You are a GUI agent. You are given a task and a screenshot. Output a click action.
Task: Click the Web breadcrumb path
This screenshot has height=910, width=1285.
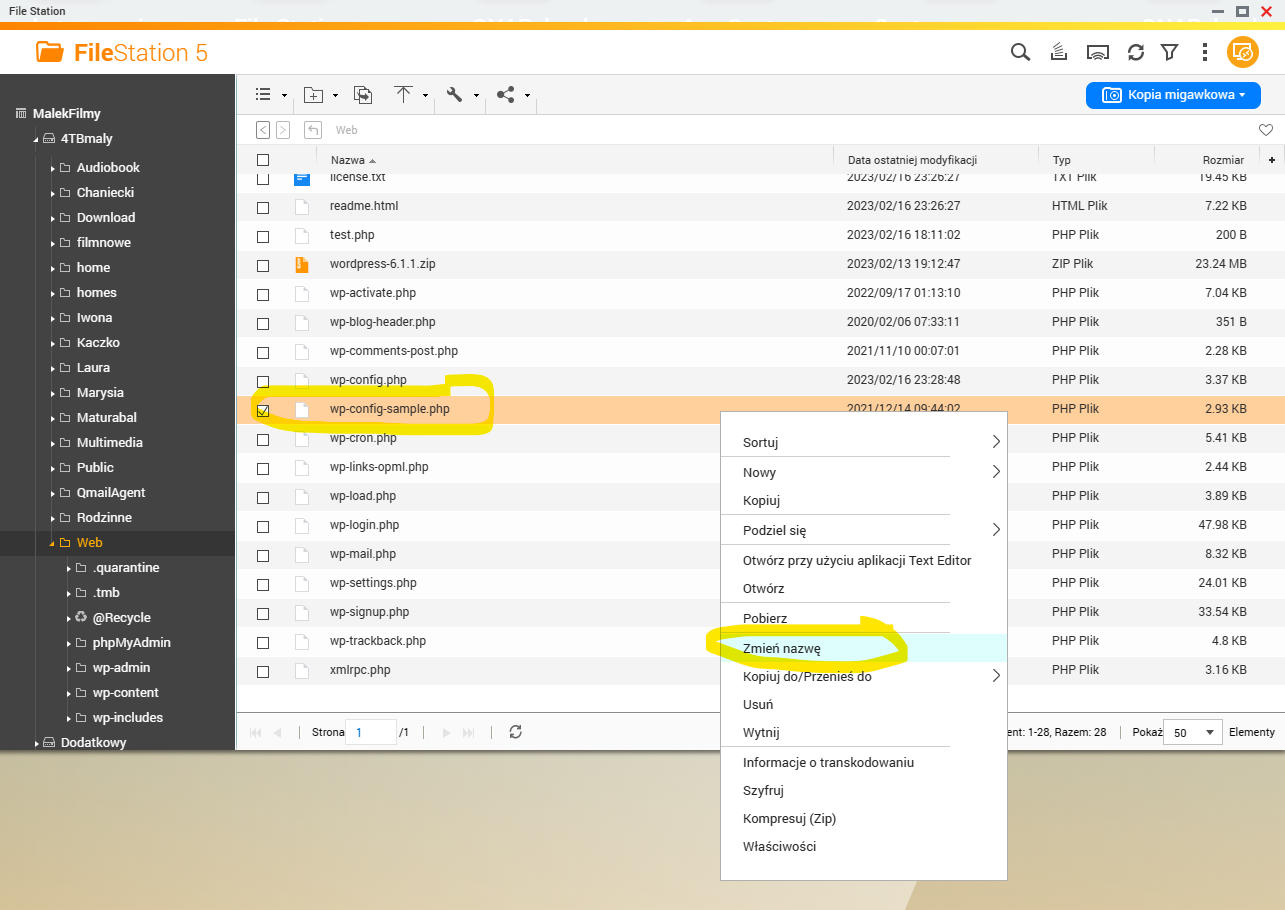pyautogui.click(x=346, y=130)
